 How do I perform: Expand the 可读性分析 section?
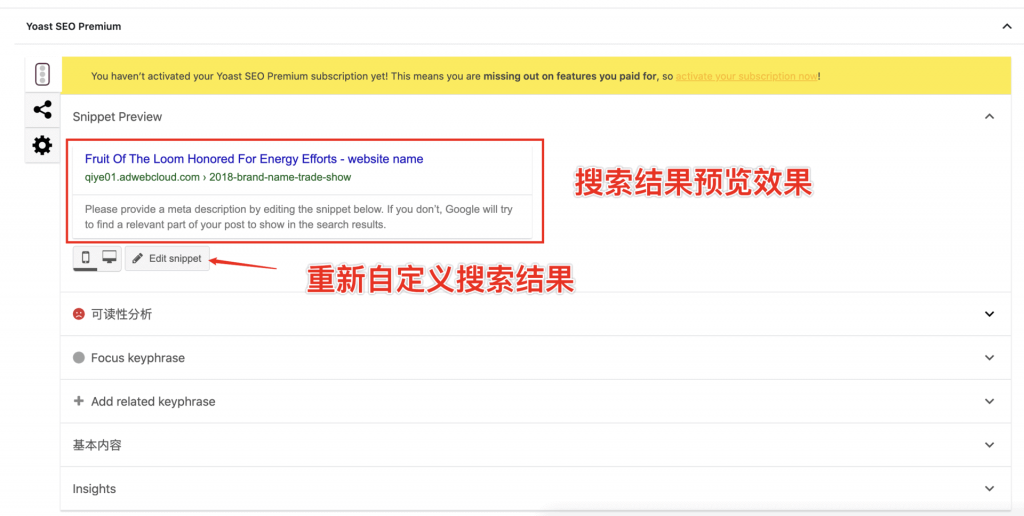click(x=536, y=314)
